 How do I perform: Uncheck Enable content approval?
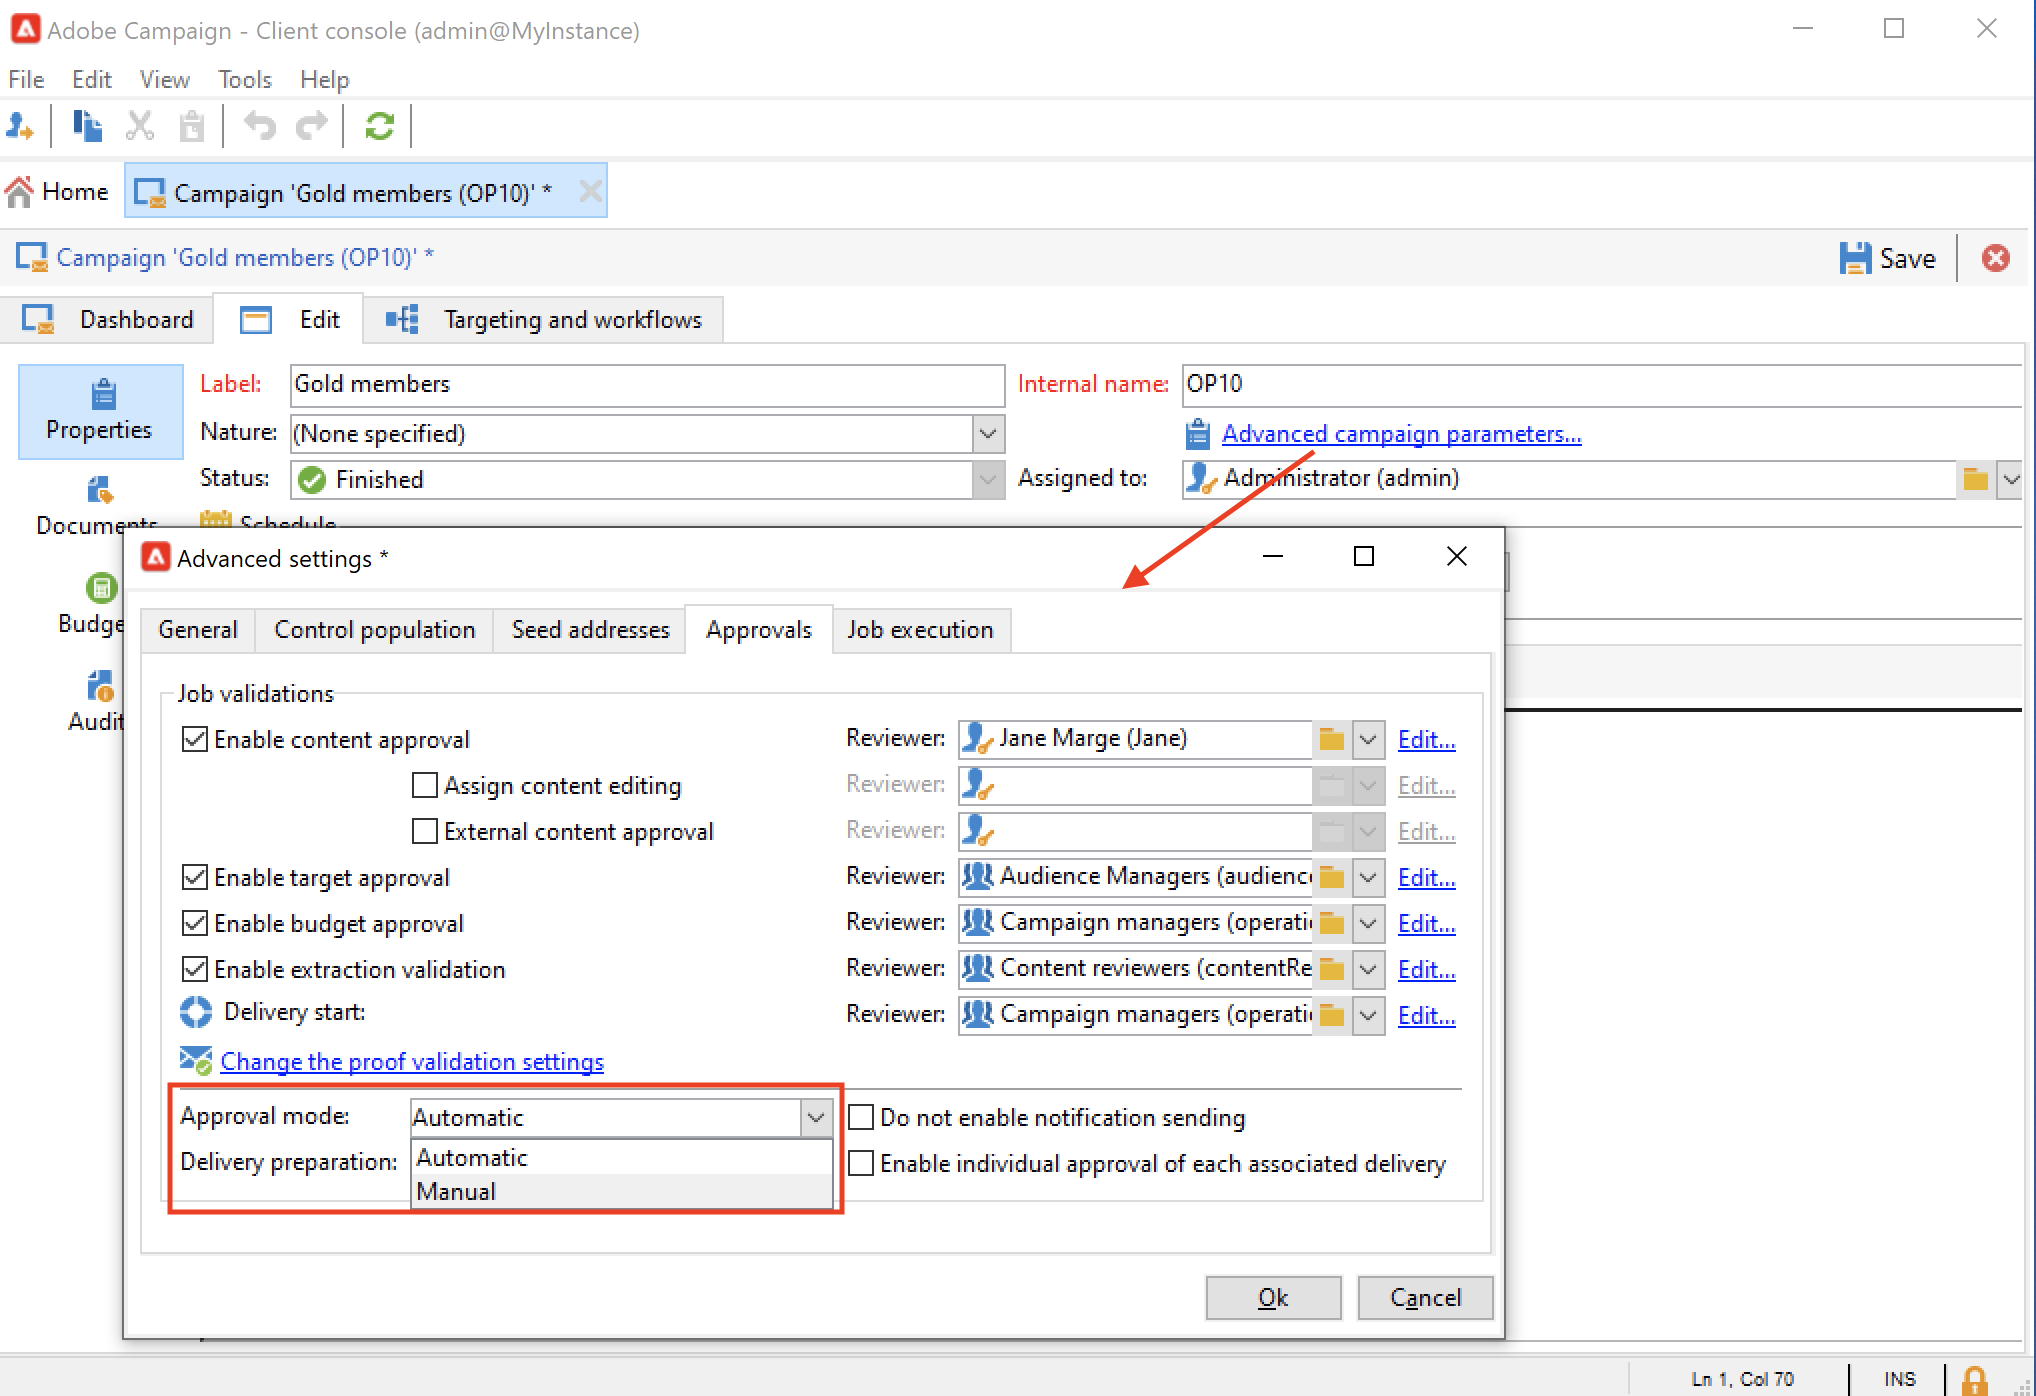[x=195, y=739]
